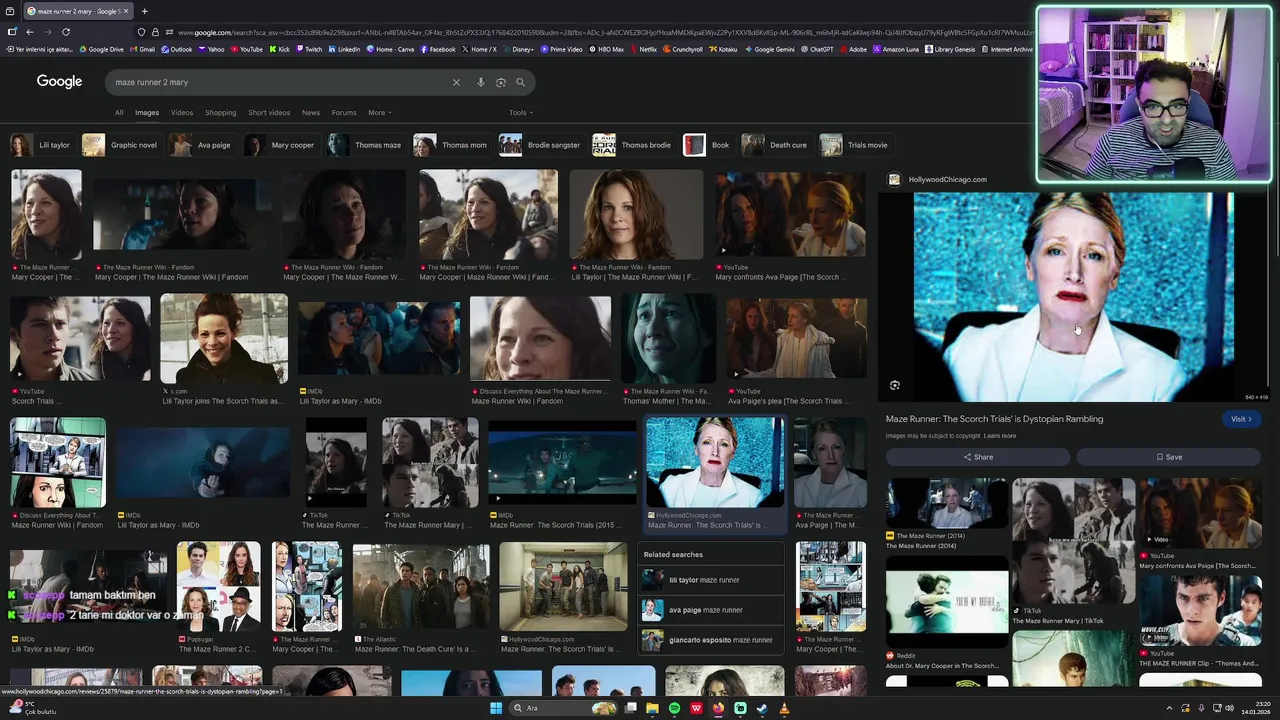
Task: Switch to the Short videos tab
Action: point(269,113)
